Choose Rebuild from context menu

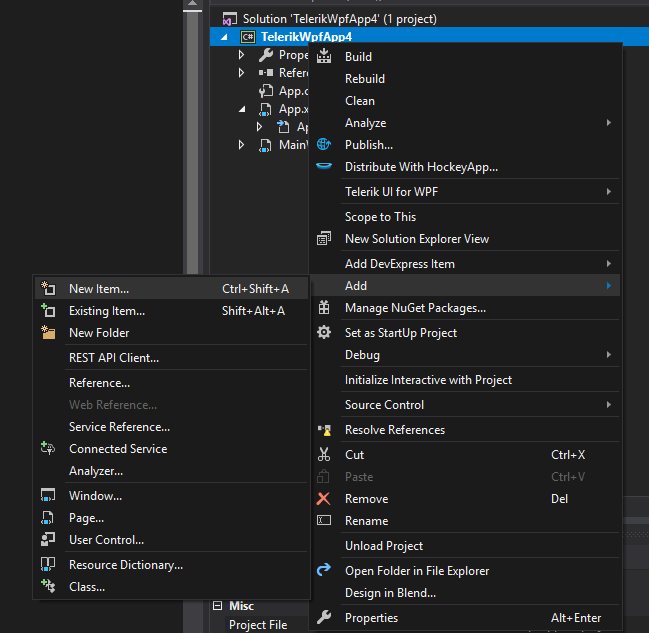point(466,79)
